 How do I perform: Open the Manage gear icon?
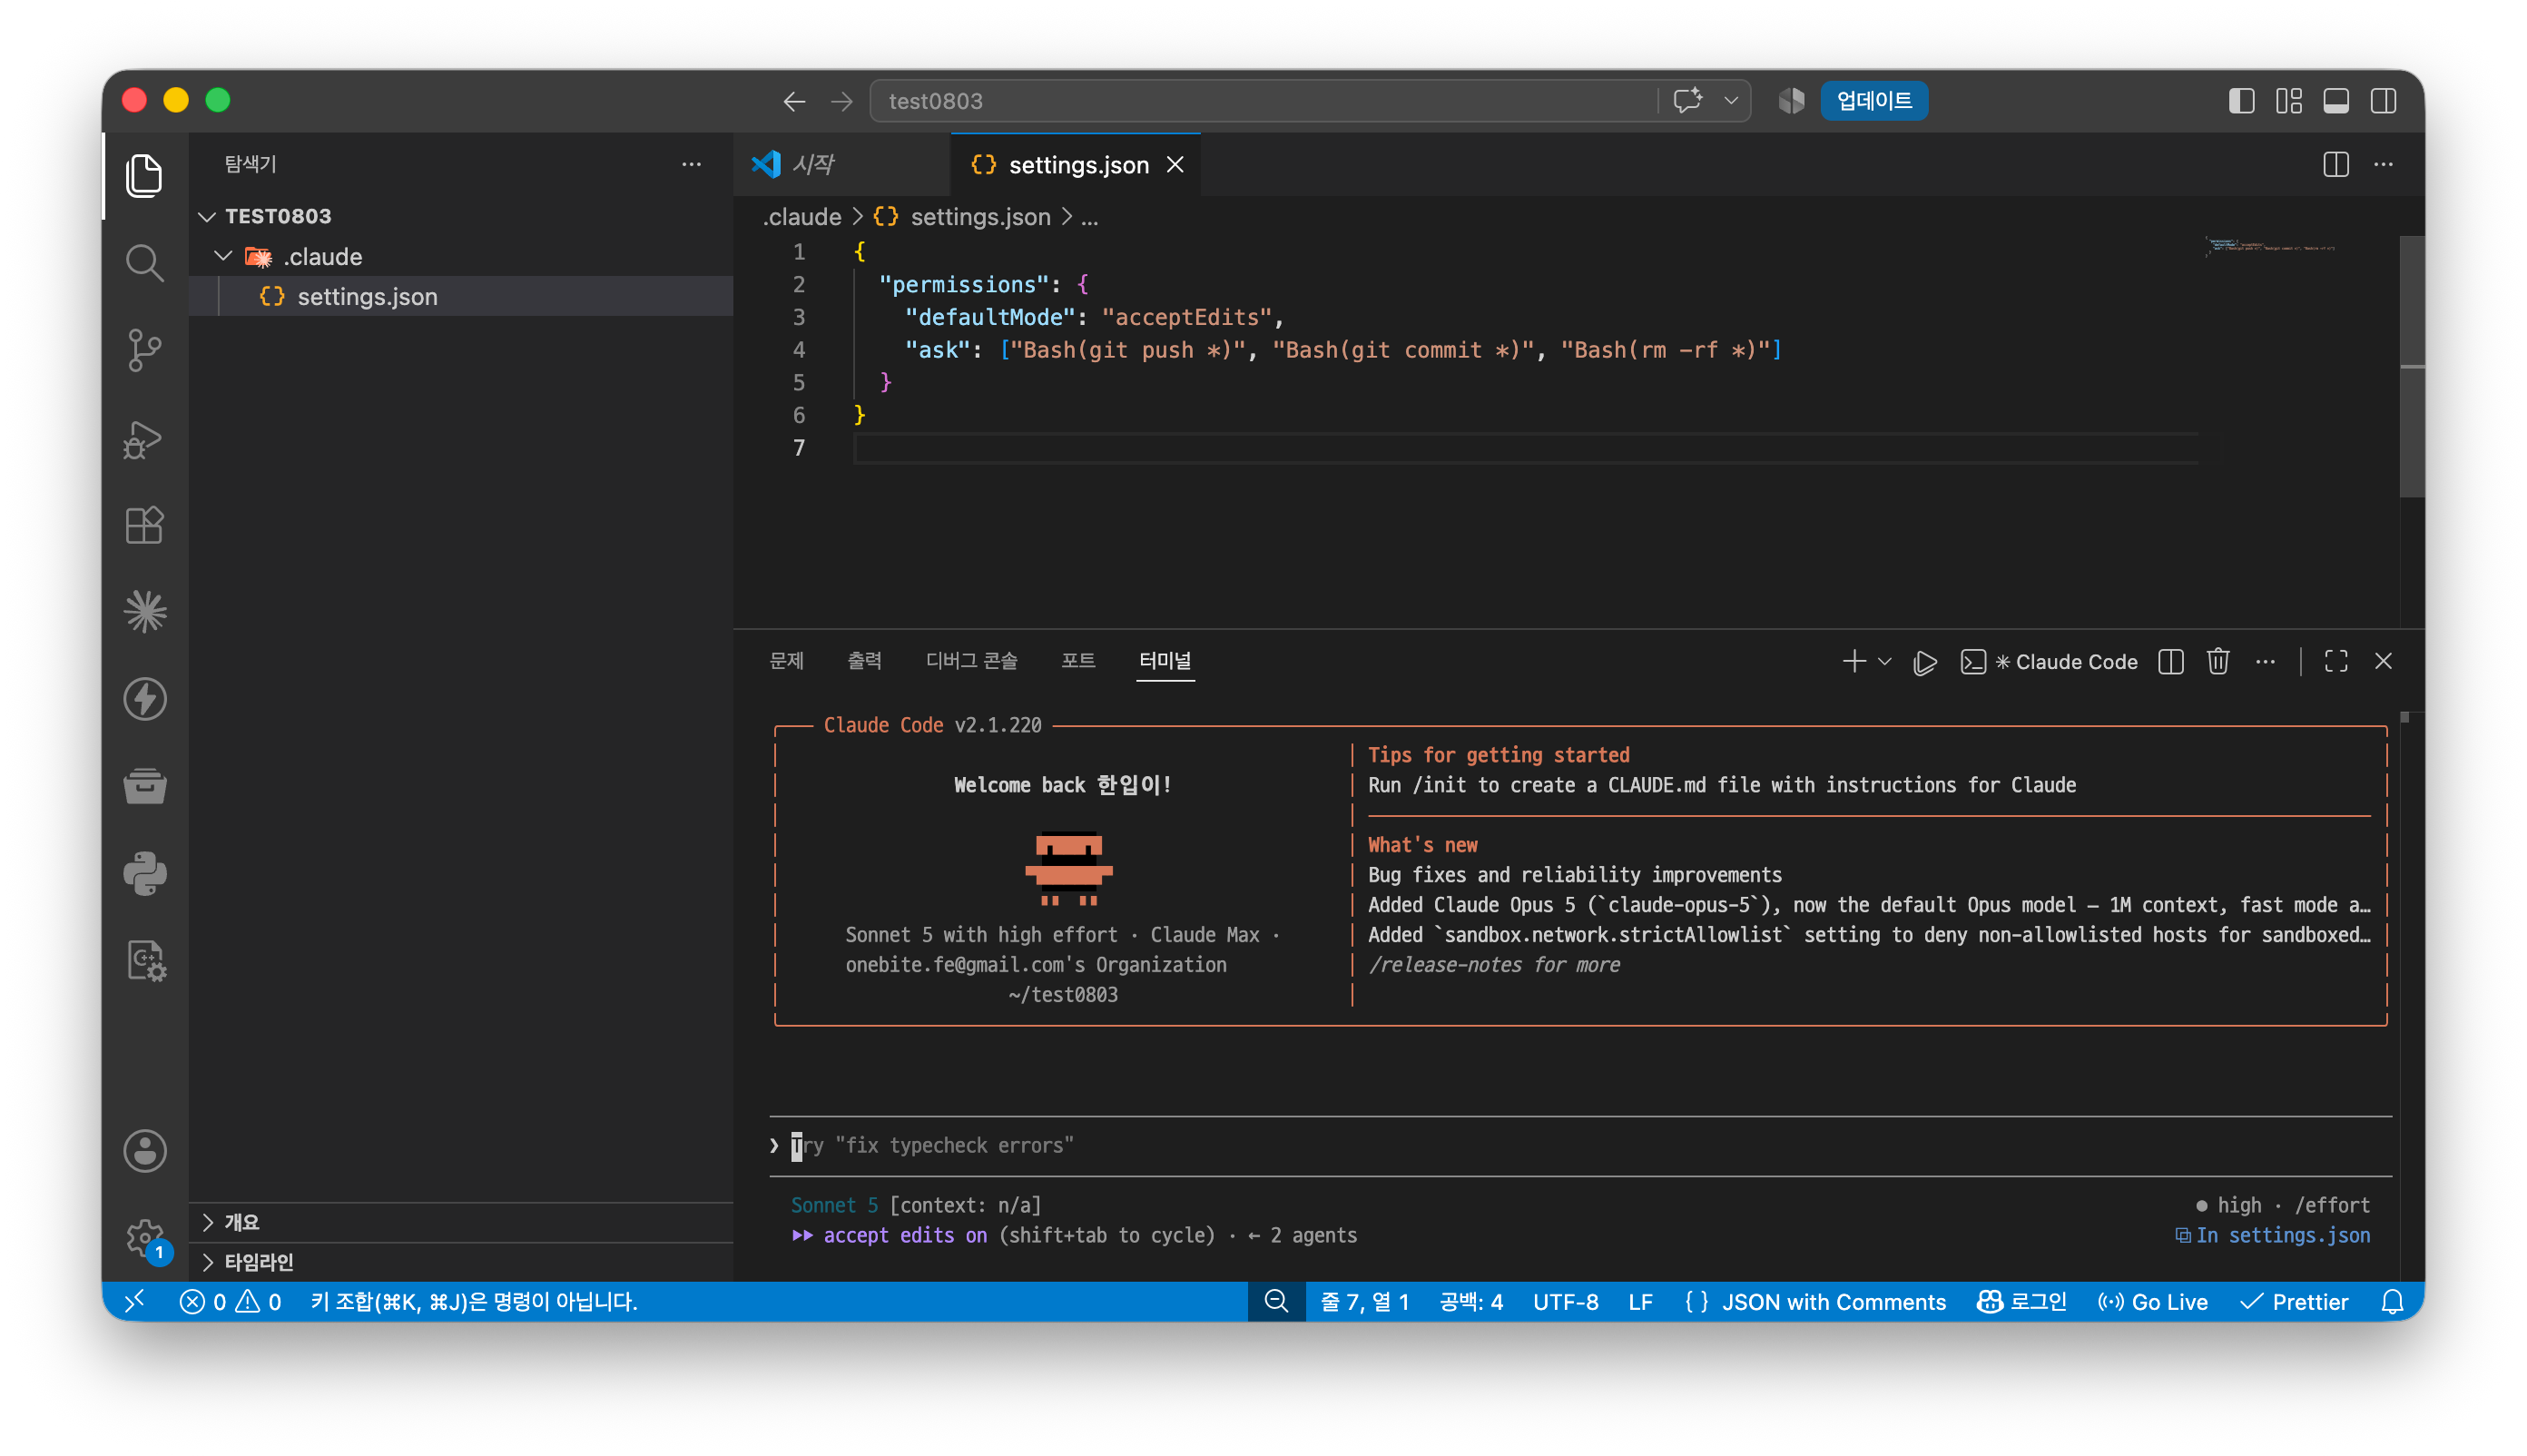click(145, 1238)
